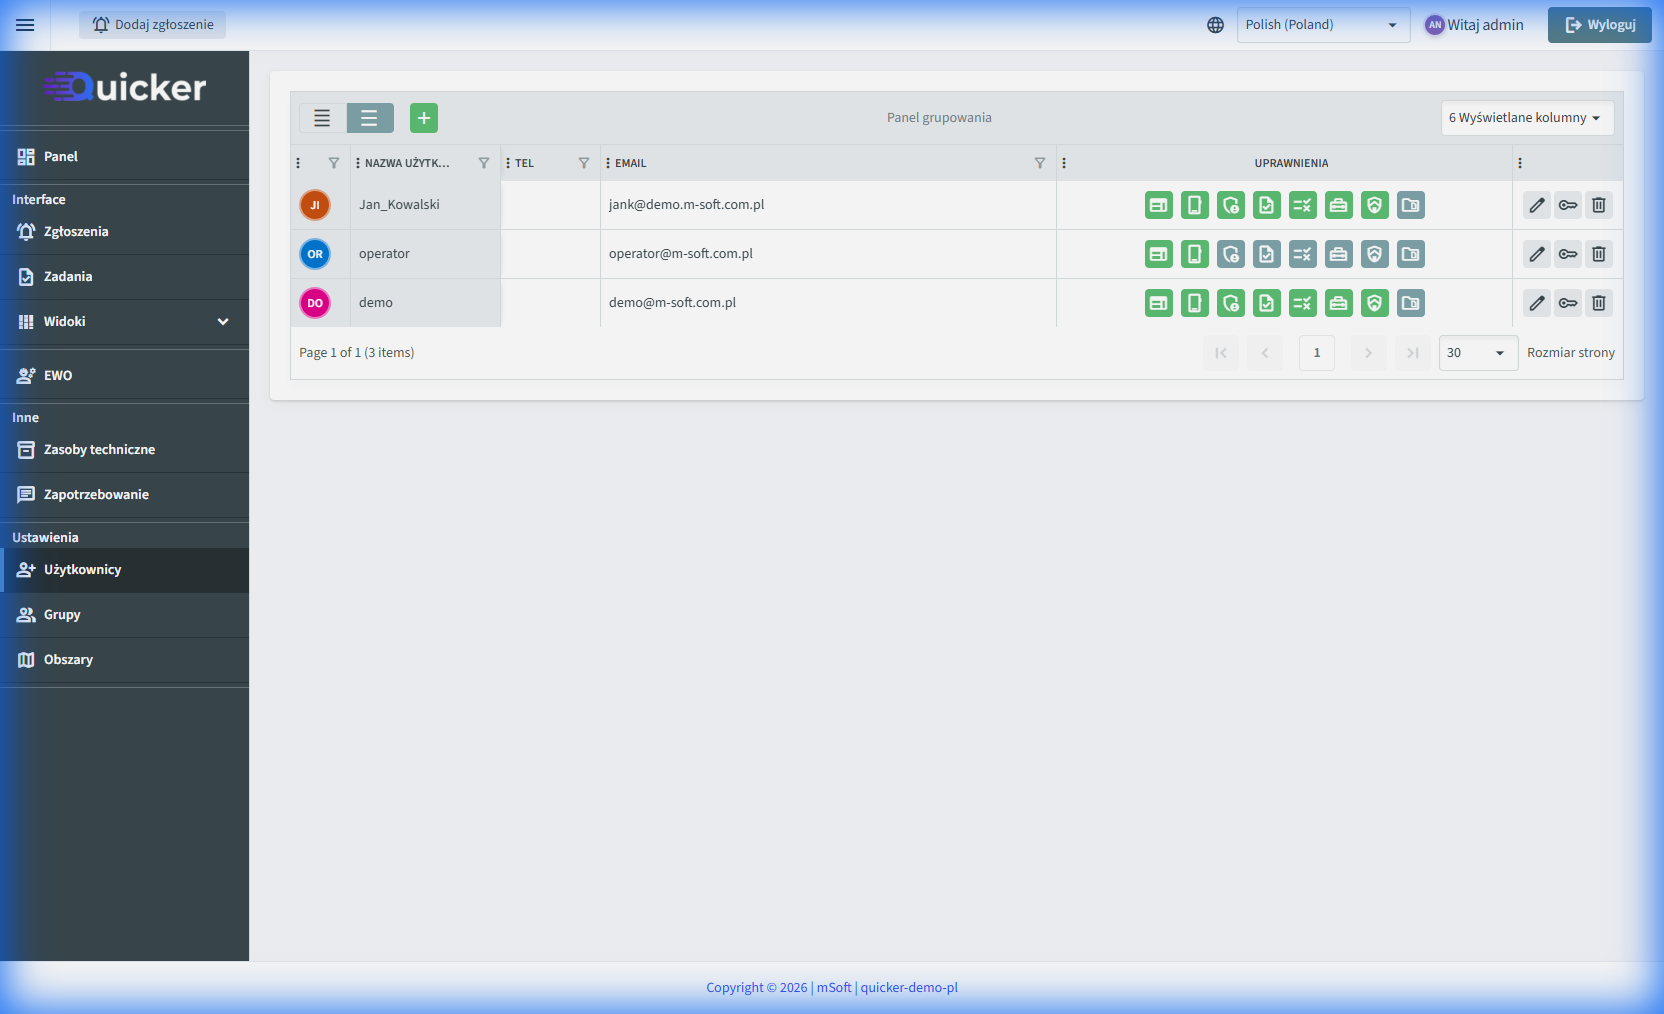
Task: Click the filter icon in Tel column
Action: click(x=584, y=163)
